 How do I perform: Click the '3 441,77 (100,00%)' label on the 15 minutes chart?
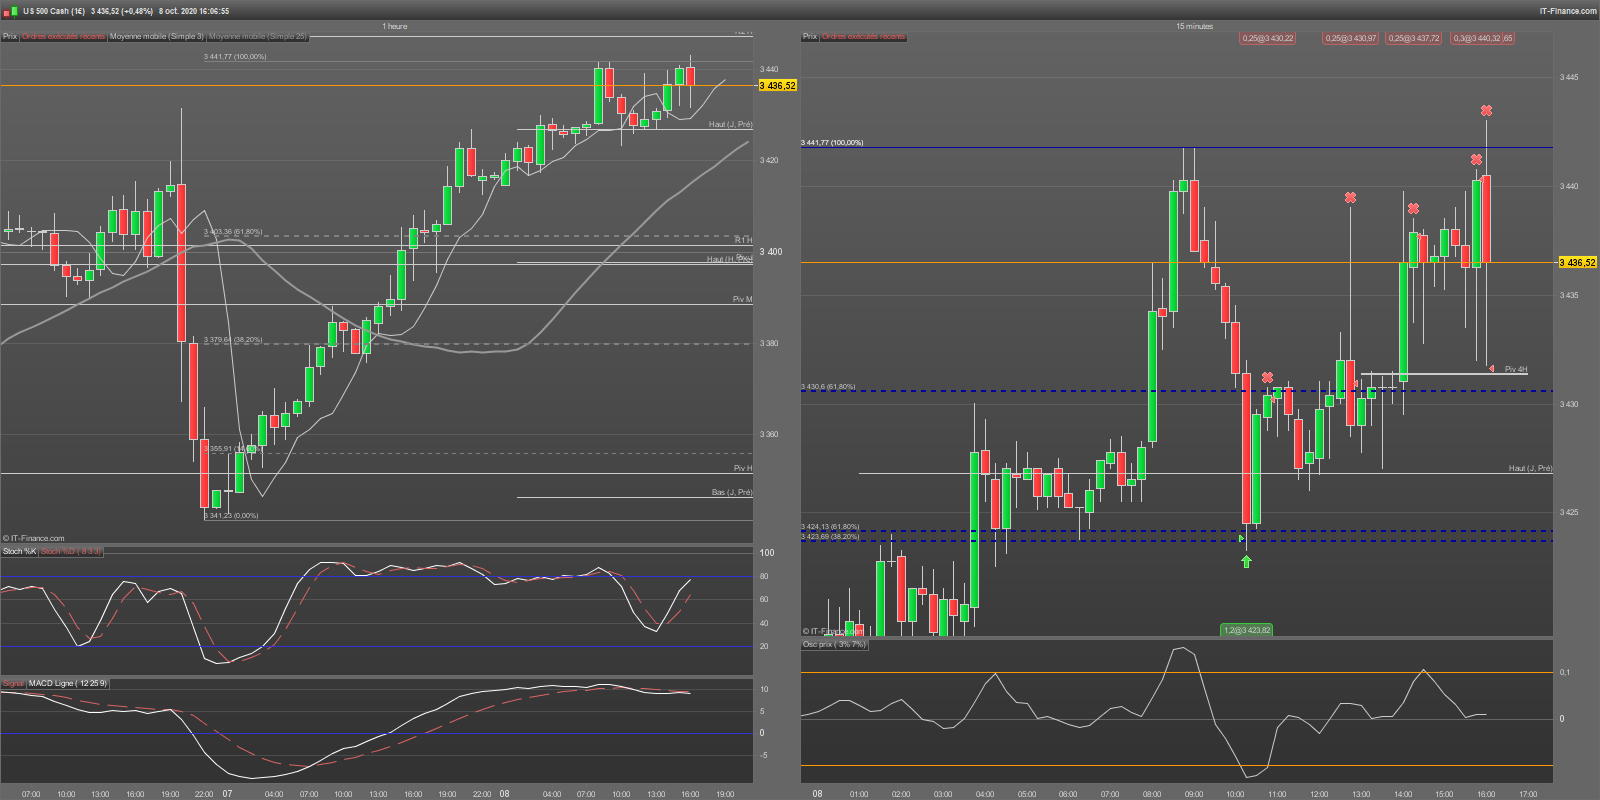pyautogui.click(x=832, y=143)
